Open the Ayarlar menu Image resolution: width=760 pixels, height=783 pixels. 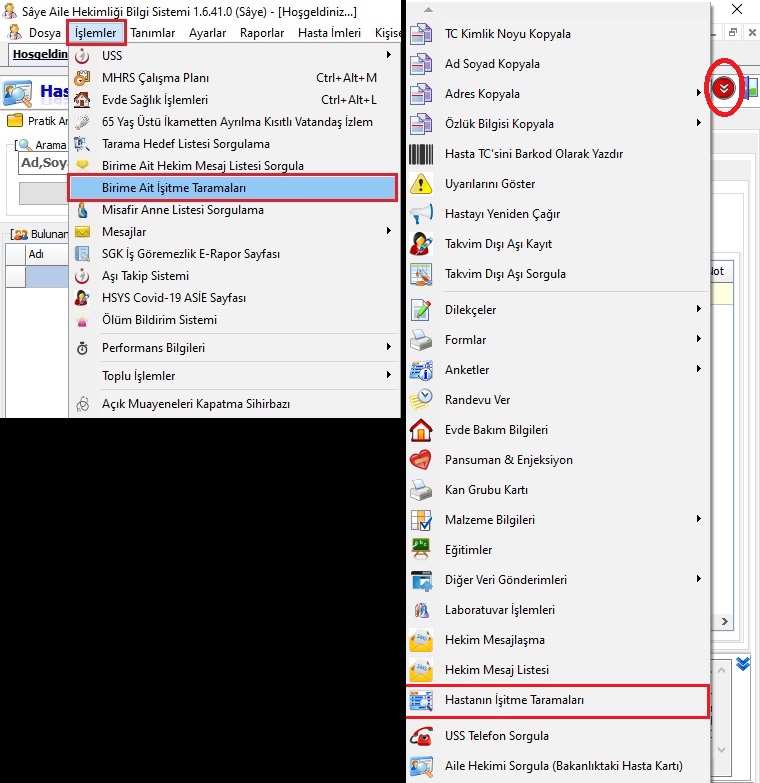tap(207, 33)
